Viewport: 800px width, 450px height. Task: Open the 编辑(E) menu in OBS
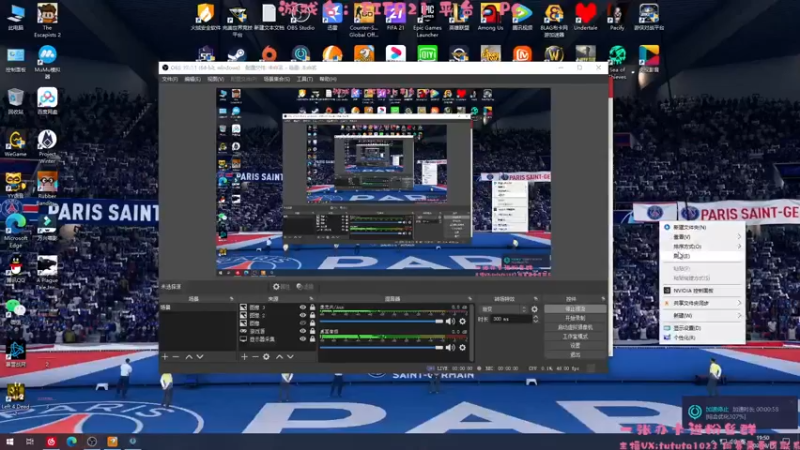coord(192,79)
